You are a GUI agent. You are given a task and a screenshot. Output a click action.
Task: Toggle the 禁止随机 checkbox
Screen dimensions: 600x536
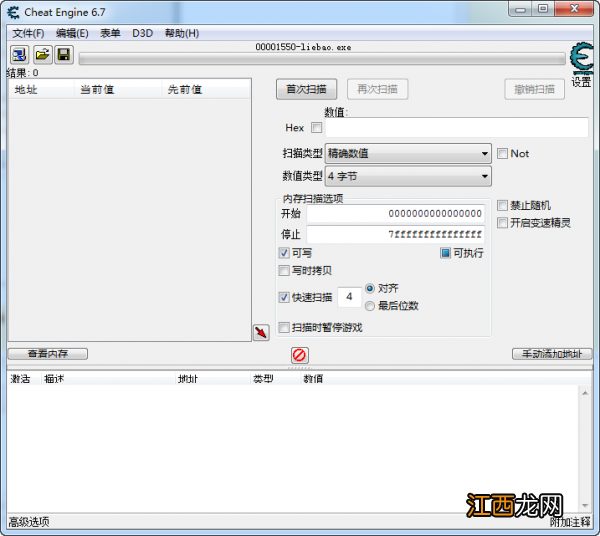[502, 205]
